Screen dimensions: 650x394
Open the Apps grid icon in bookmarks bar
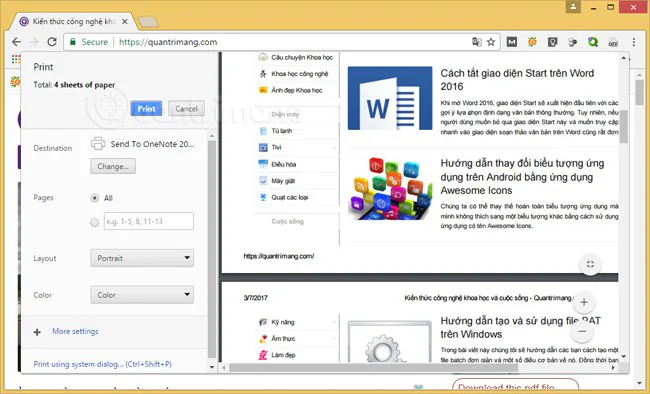[x=16, y=59]
